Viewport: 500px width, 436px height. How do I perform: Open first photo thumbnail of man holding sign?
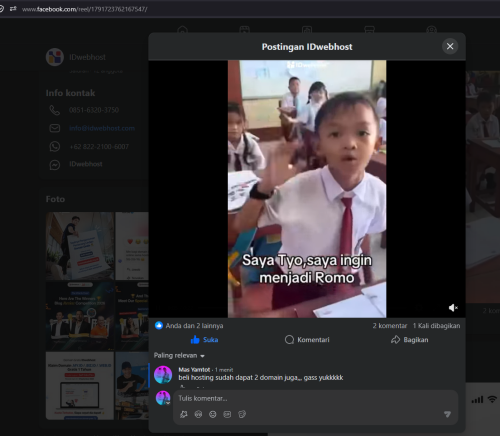[x=80, y=246]
